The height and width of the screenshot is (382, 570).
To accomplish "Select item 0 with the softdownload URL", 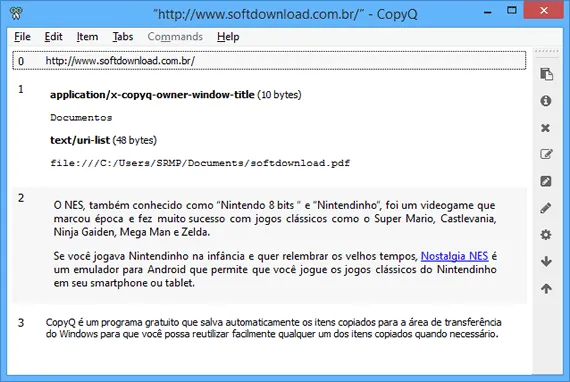I will 269,61.
